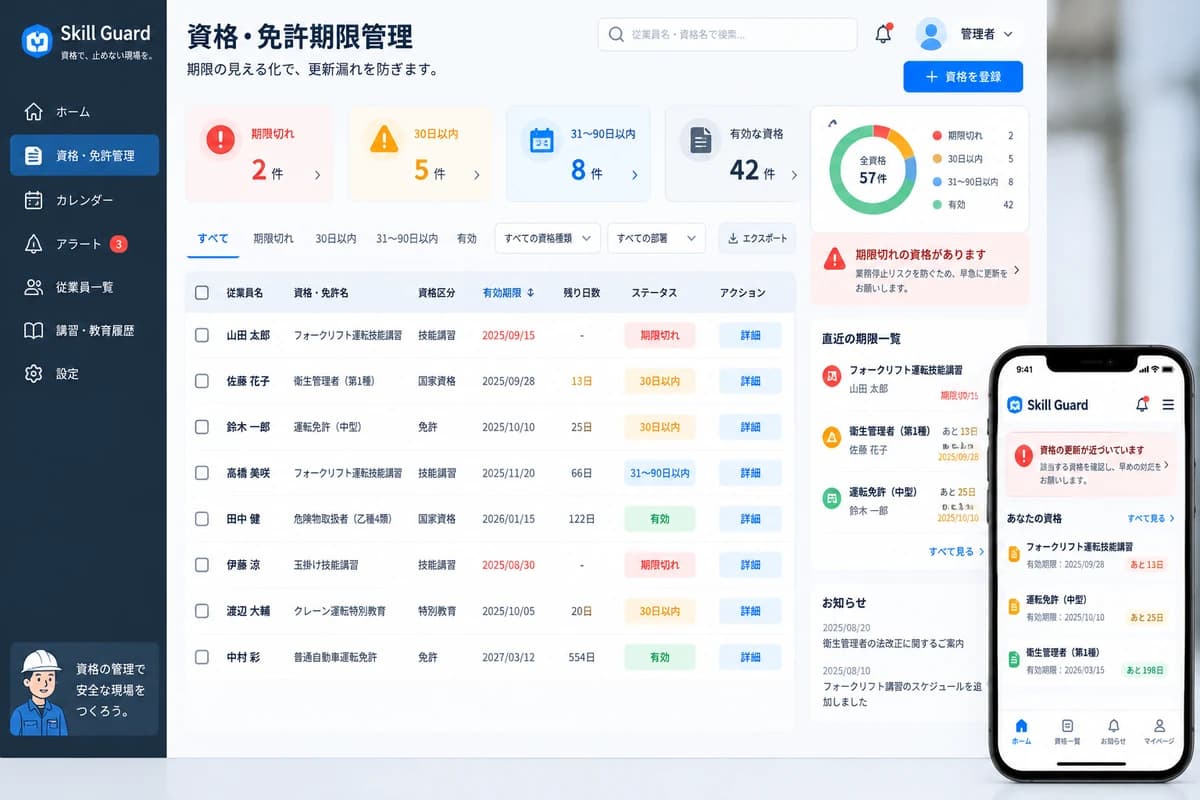Open the すべての資格種類 dropdown
1200x800 pixels.
tap(548, 238)
